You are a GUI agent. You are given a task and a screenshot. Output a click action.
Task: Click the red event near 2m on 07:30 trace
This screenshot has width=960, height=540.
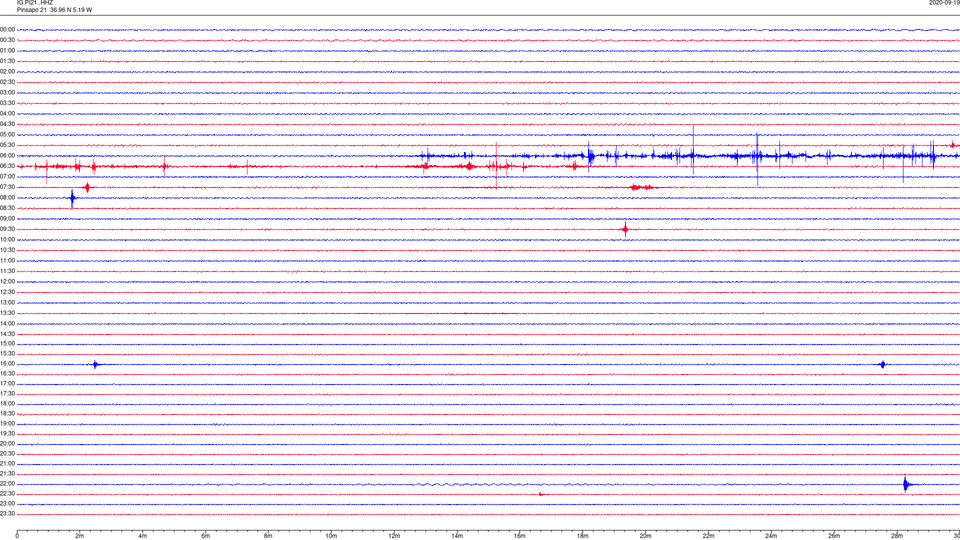[87, 187]
